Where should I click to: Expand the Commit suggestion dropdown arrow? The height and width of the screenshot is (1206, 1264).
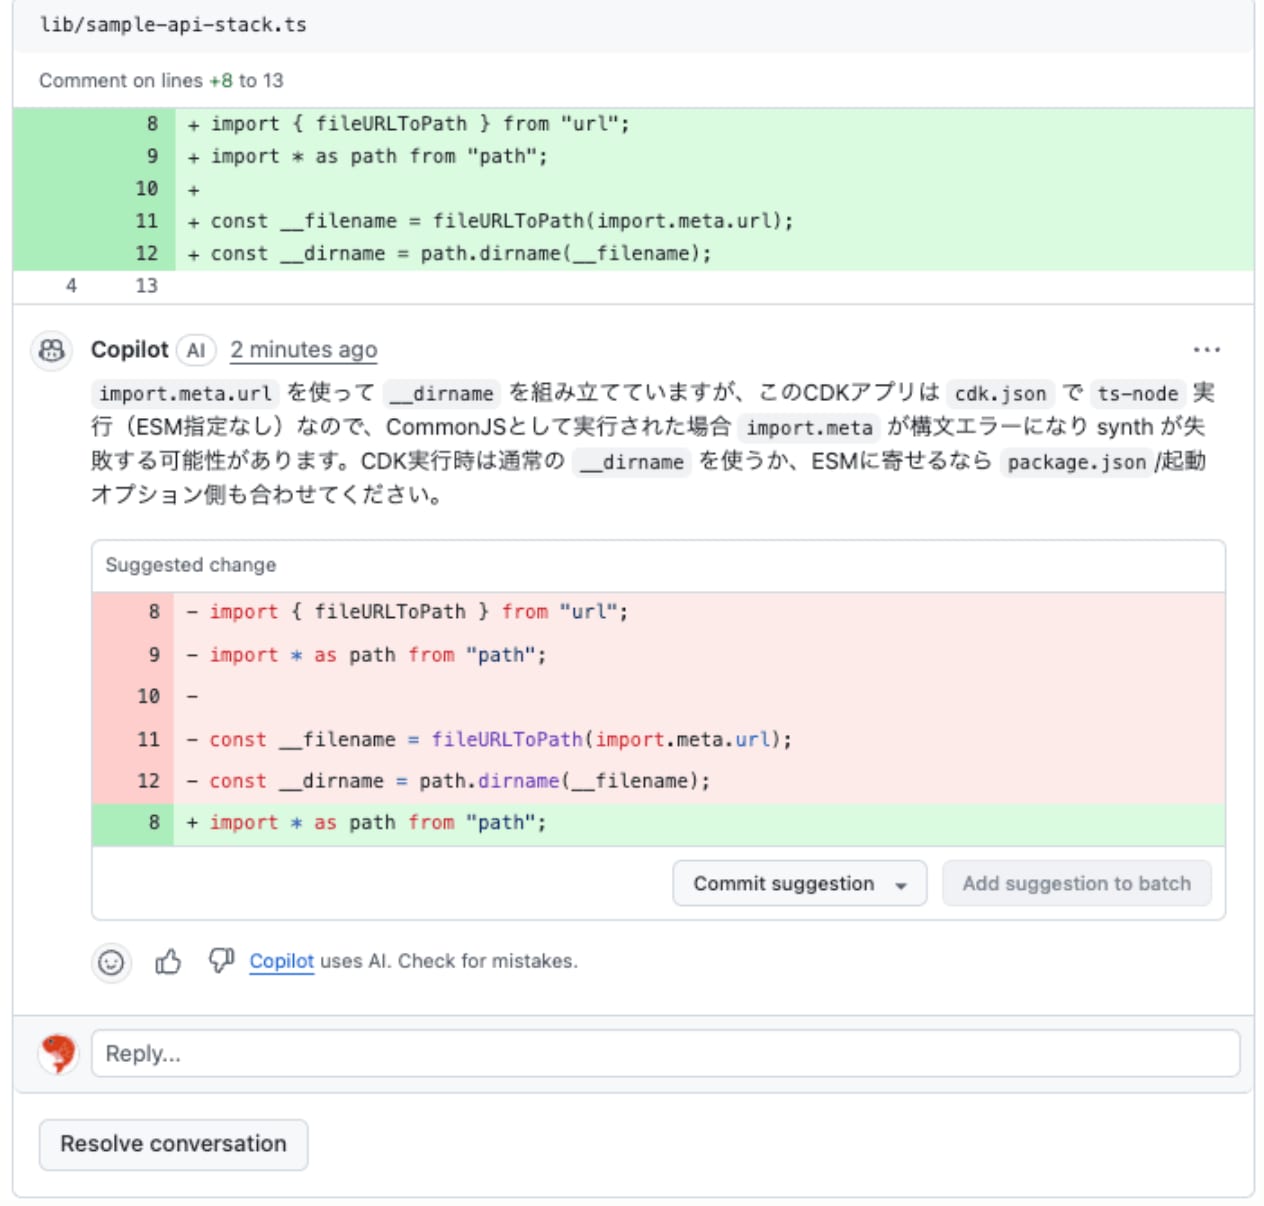pos(901,885)
